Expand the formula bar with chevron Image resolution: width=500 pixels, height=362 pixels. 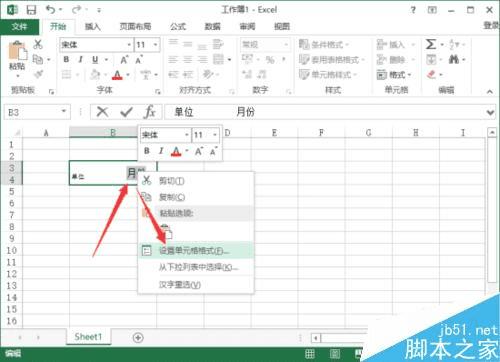490,113
